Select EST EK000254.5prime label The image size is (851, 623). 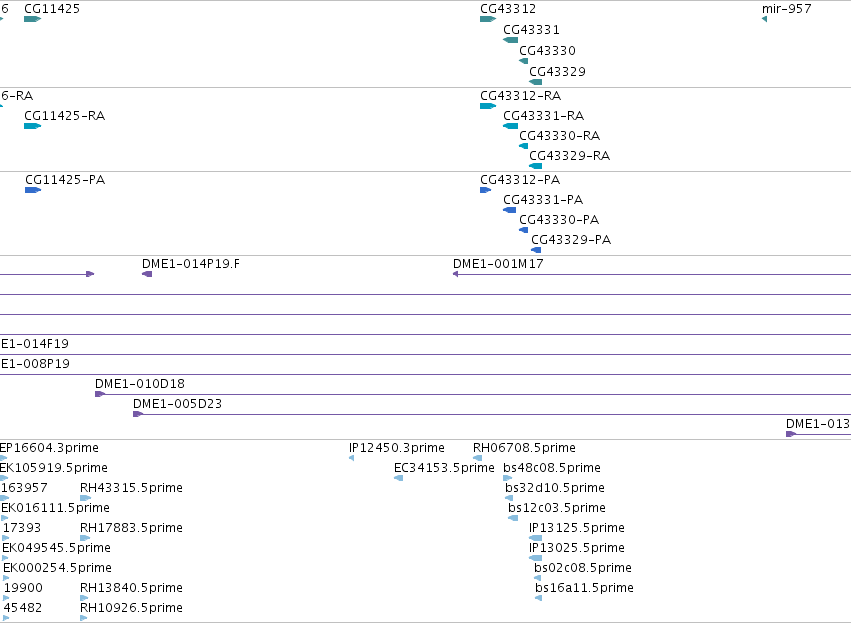pyautogui.click(x=58, y=568)
